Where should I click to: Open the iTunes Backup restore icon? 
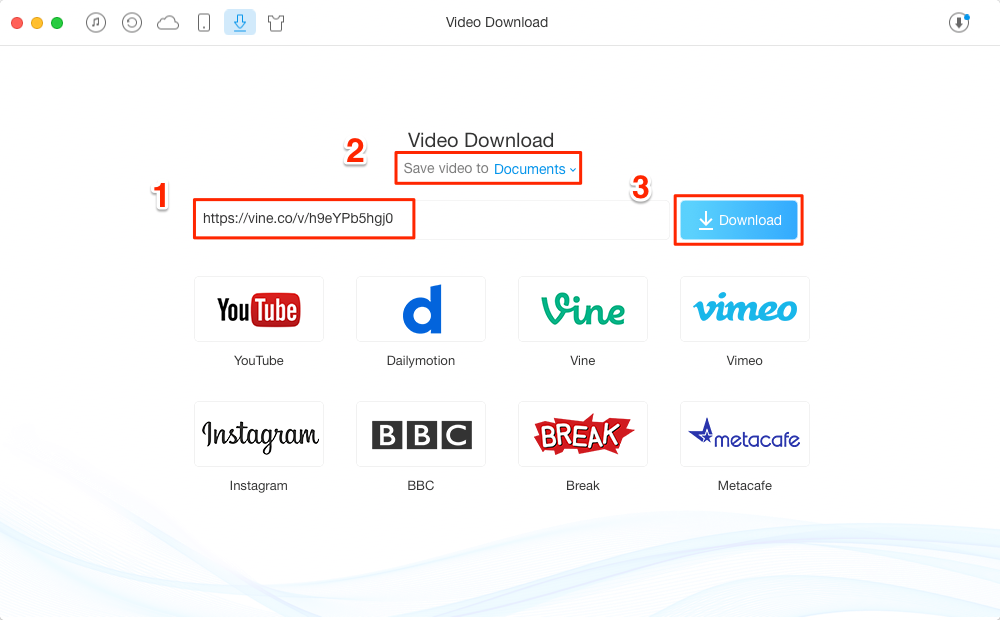click(132, 23)
